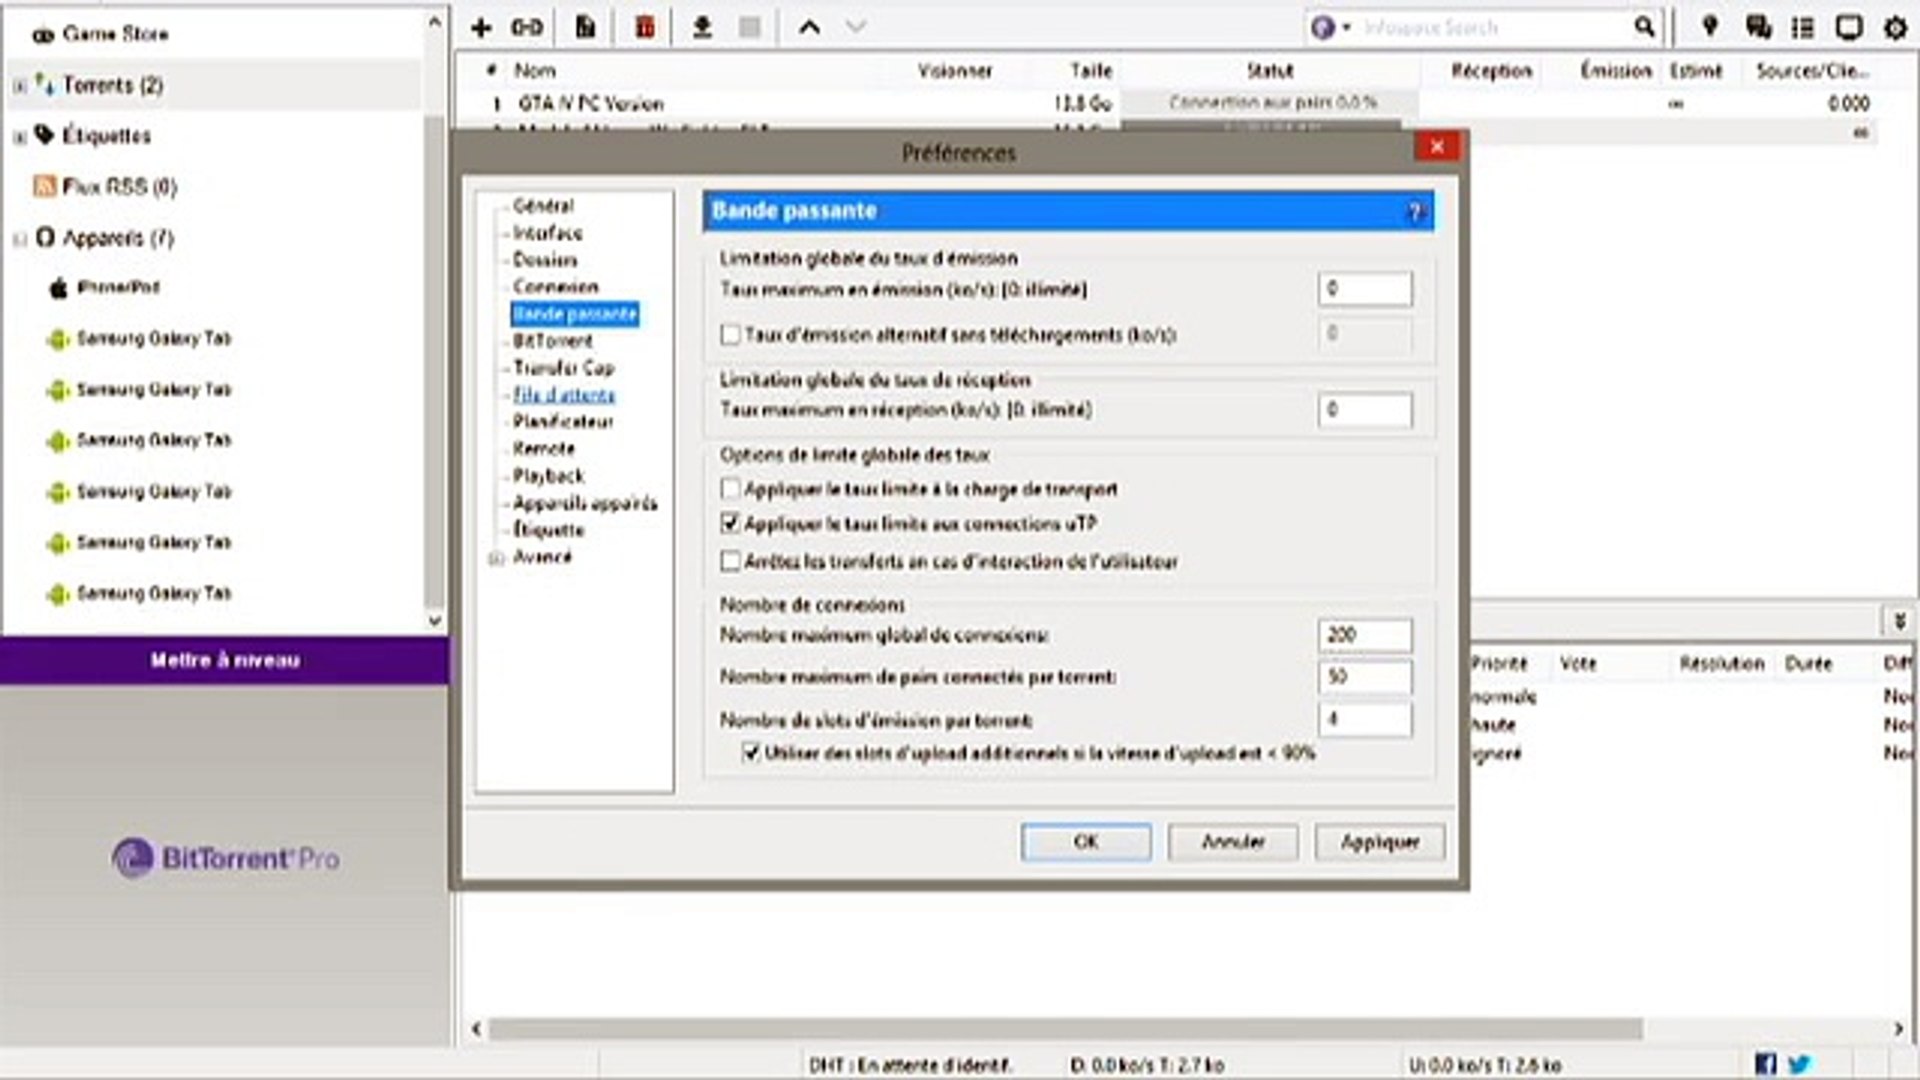Image resolution: width=1920 pixels, height=1080 pixels.
Task: Click Move Up Queue arrow icon
Action: tap(809, 28)
